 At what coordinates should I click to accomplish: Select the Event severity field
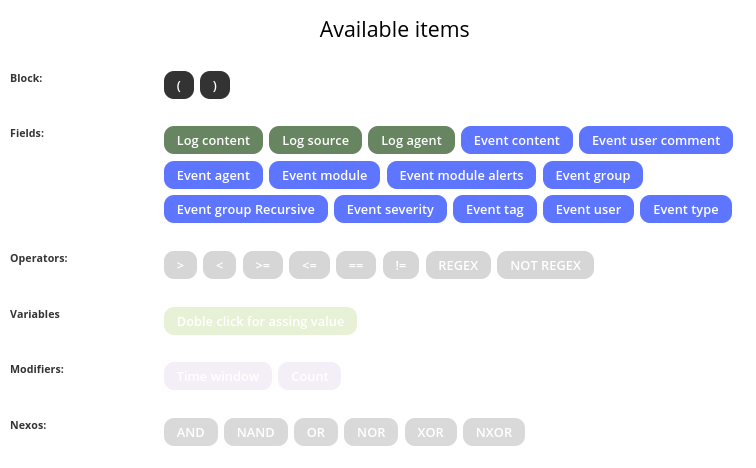pyautogui.click(x=390, y=209)
